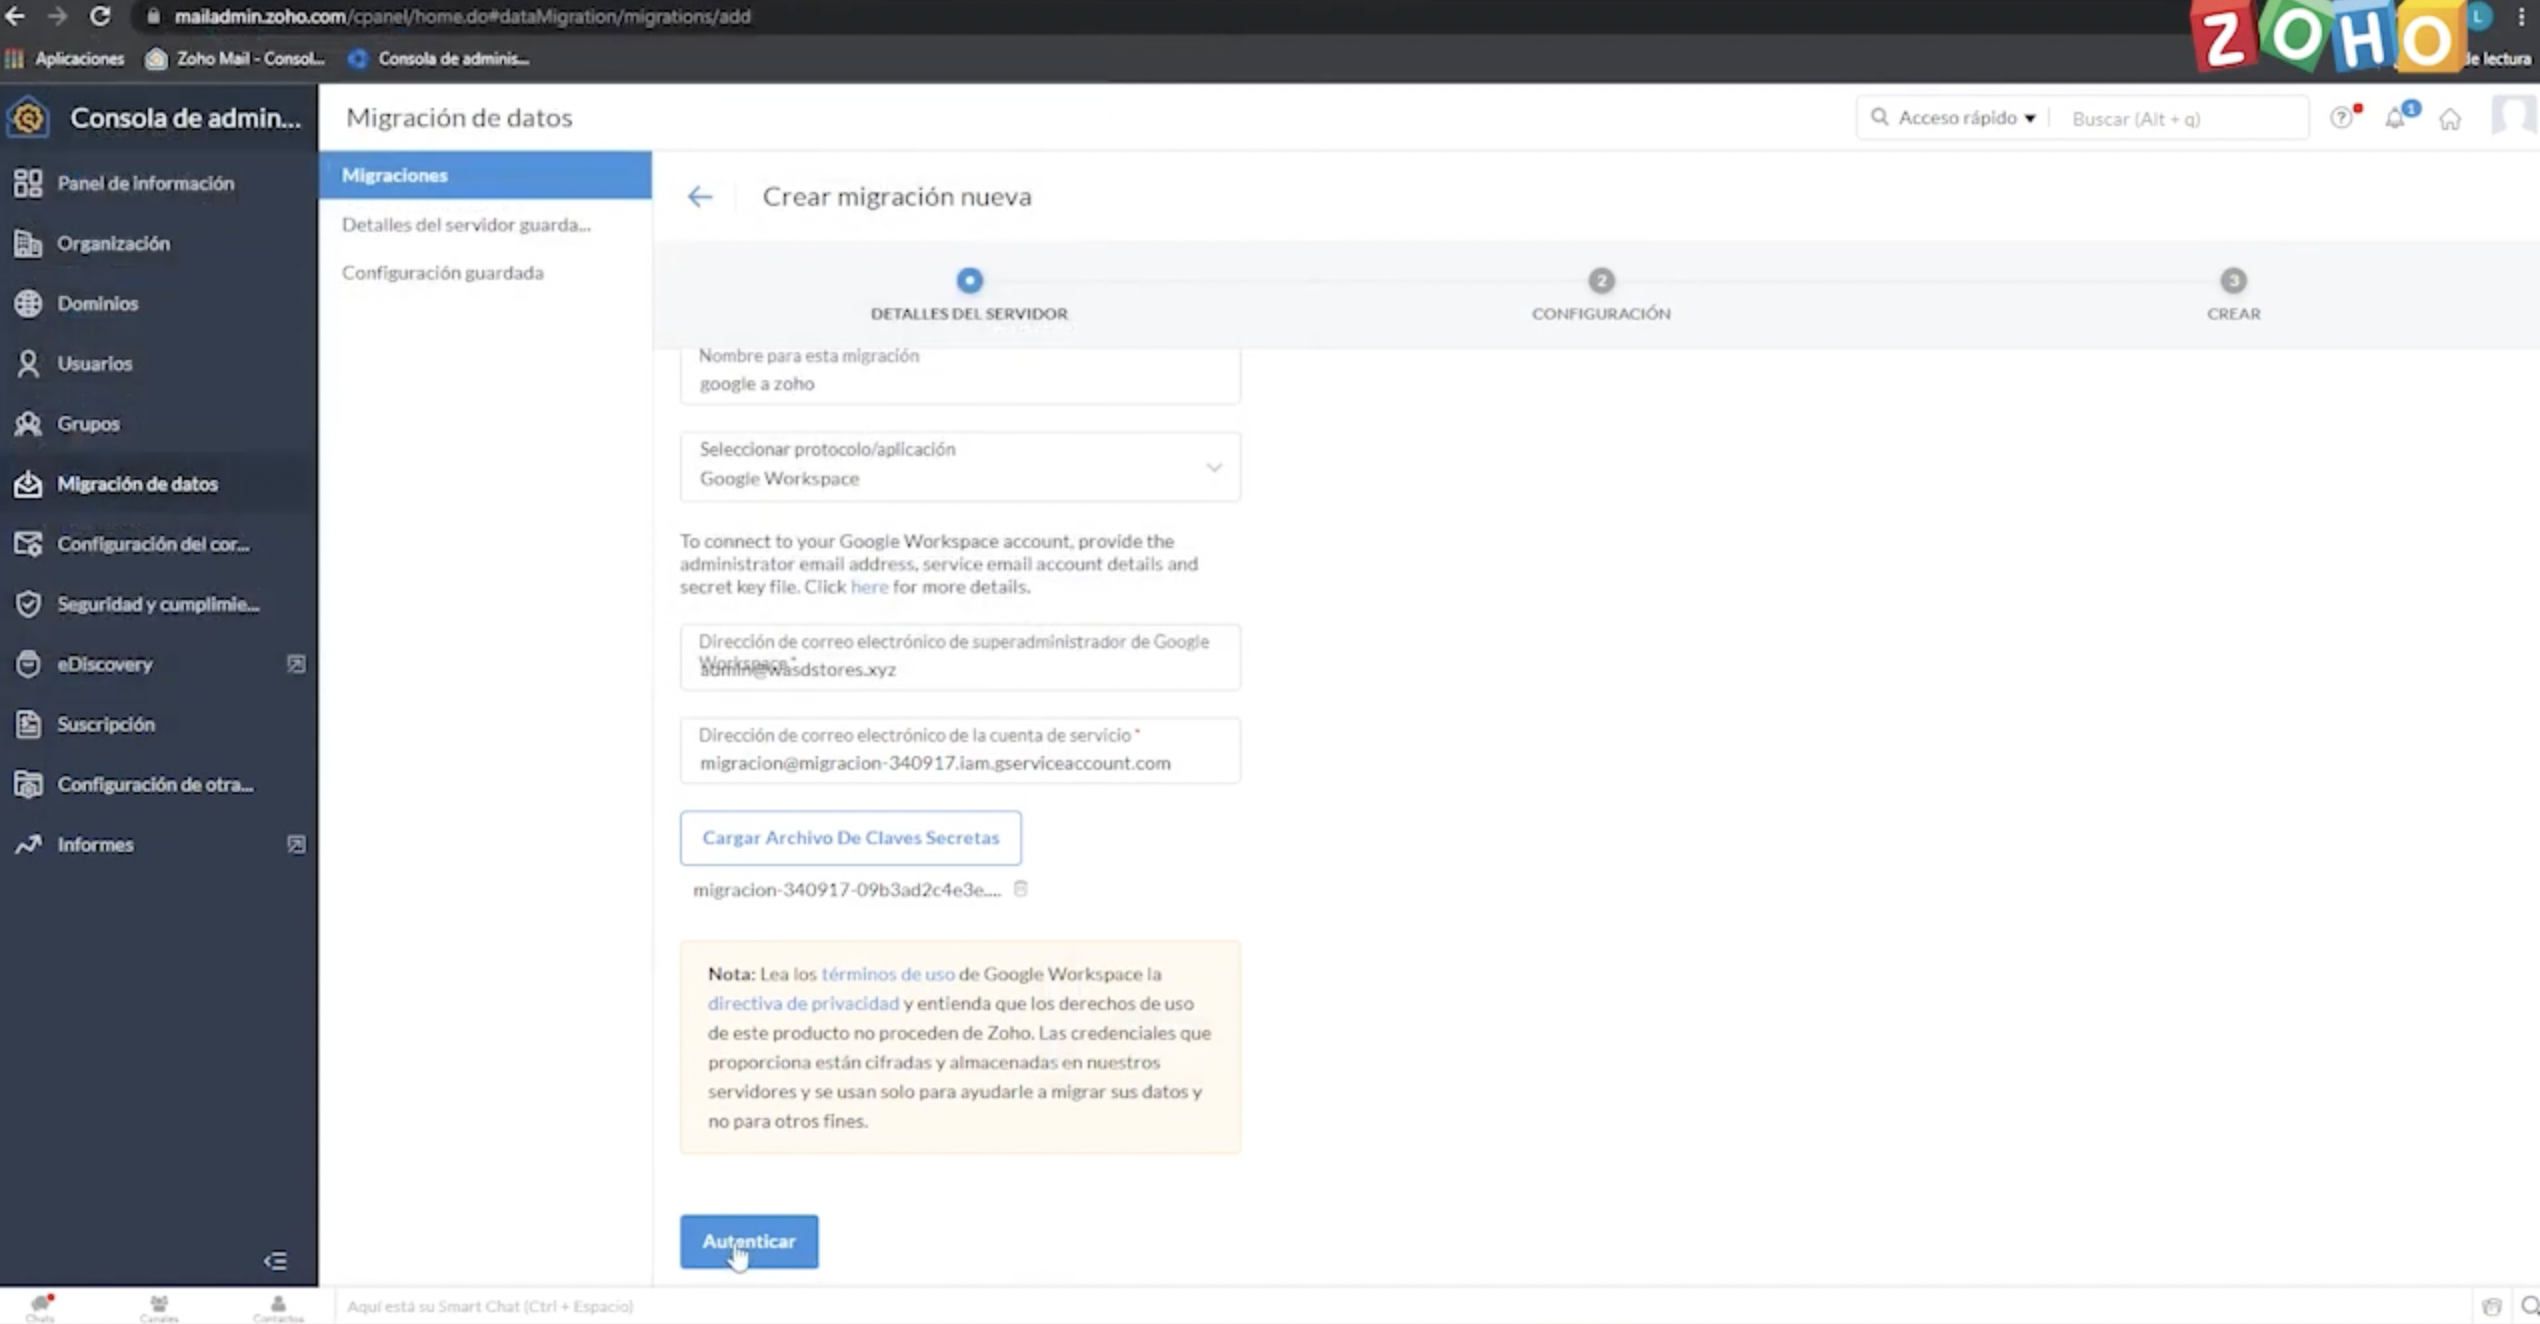The image size is (2540, 1324).
Task: Click the superadministrador email input field
Action: 960,657
